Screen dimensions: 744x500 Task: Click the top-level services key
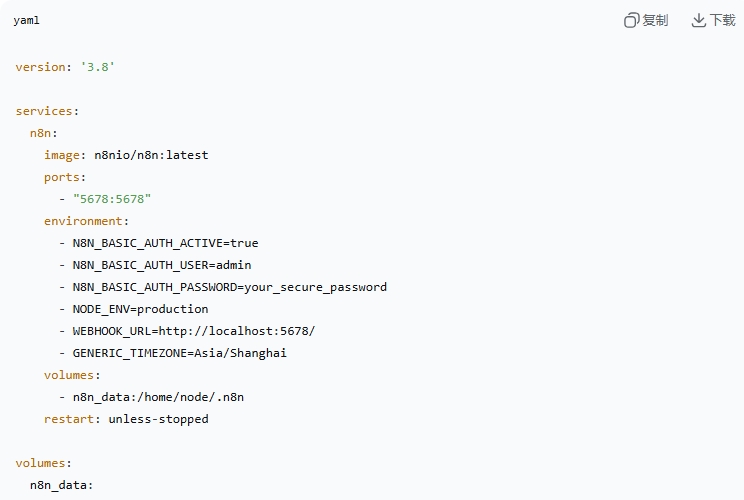(46, 111)
